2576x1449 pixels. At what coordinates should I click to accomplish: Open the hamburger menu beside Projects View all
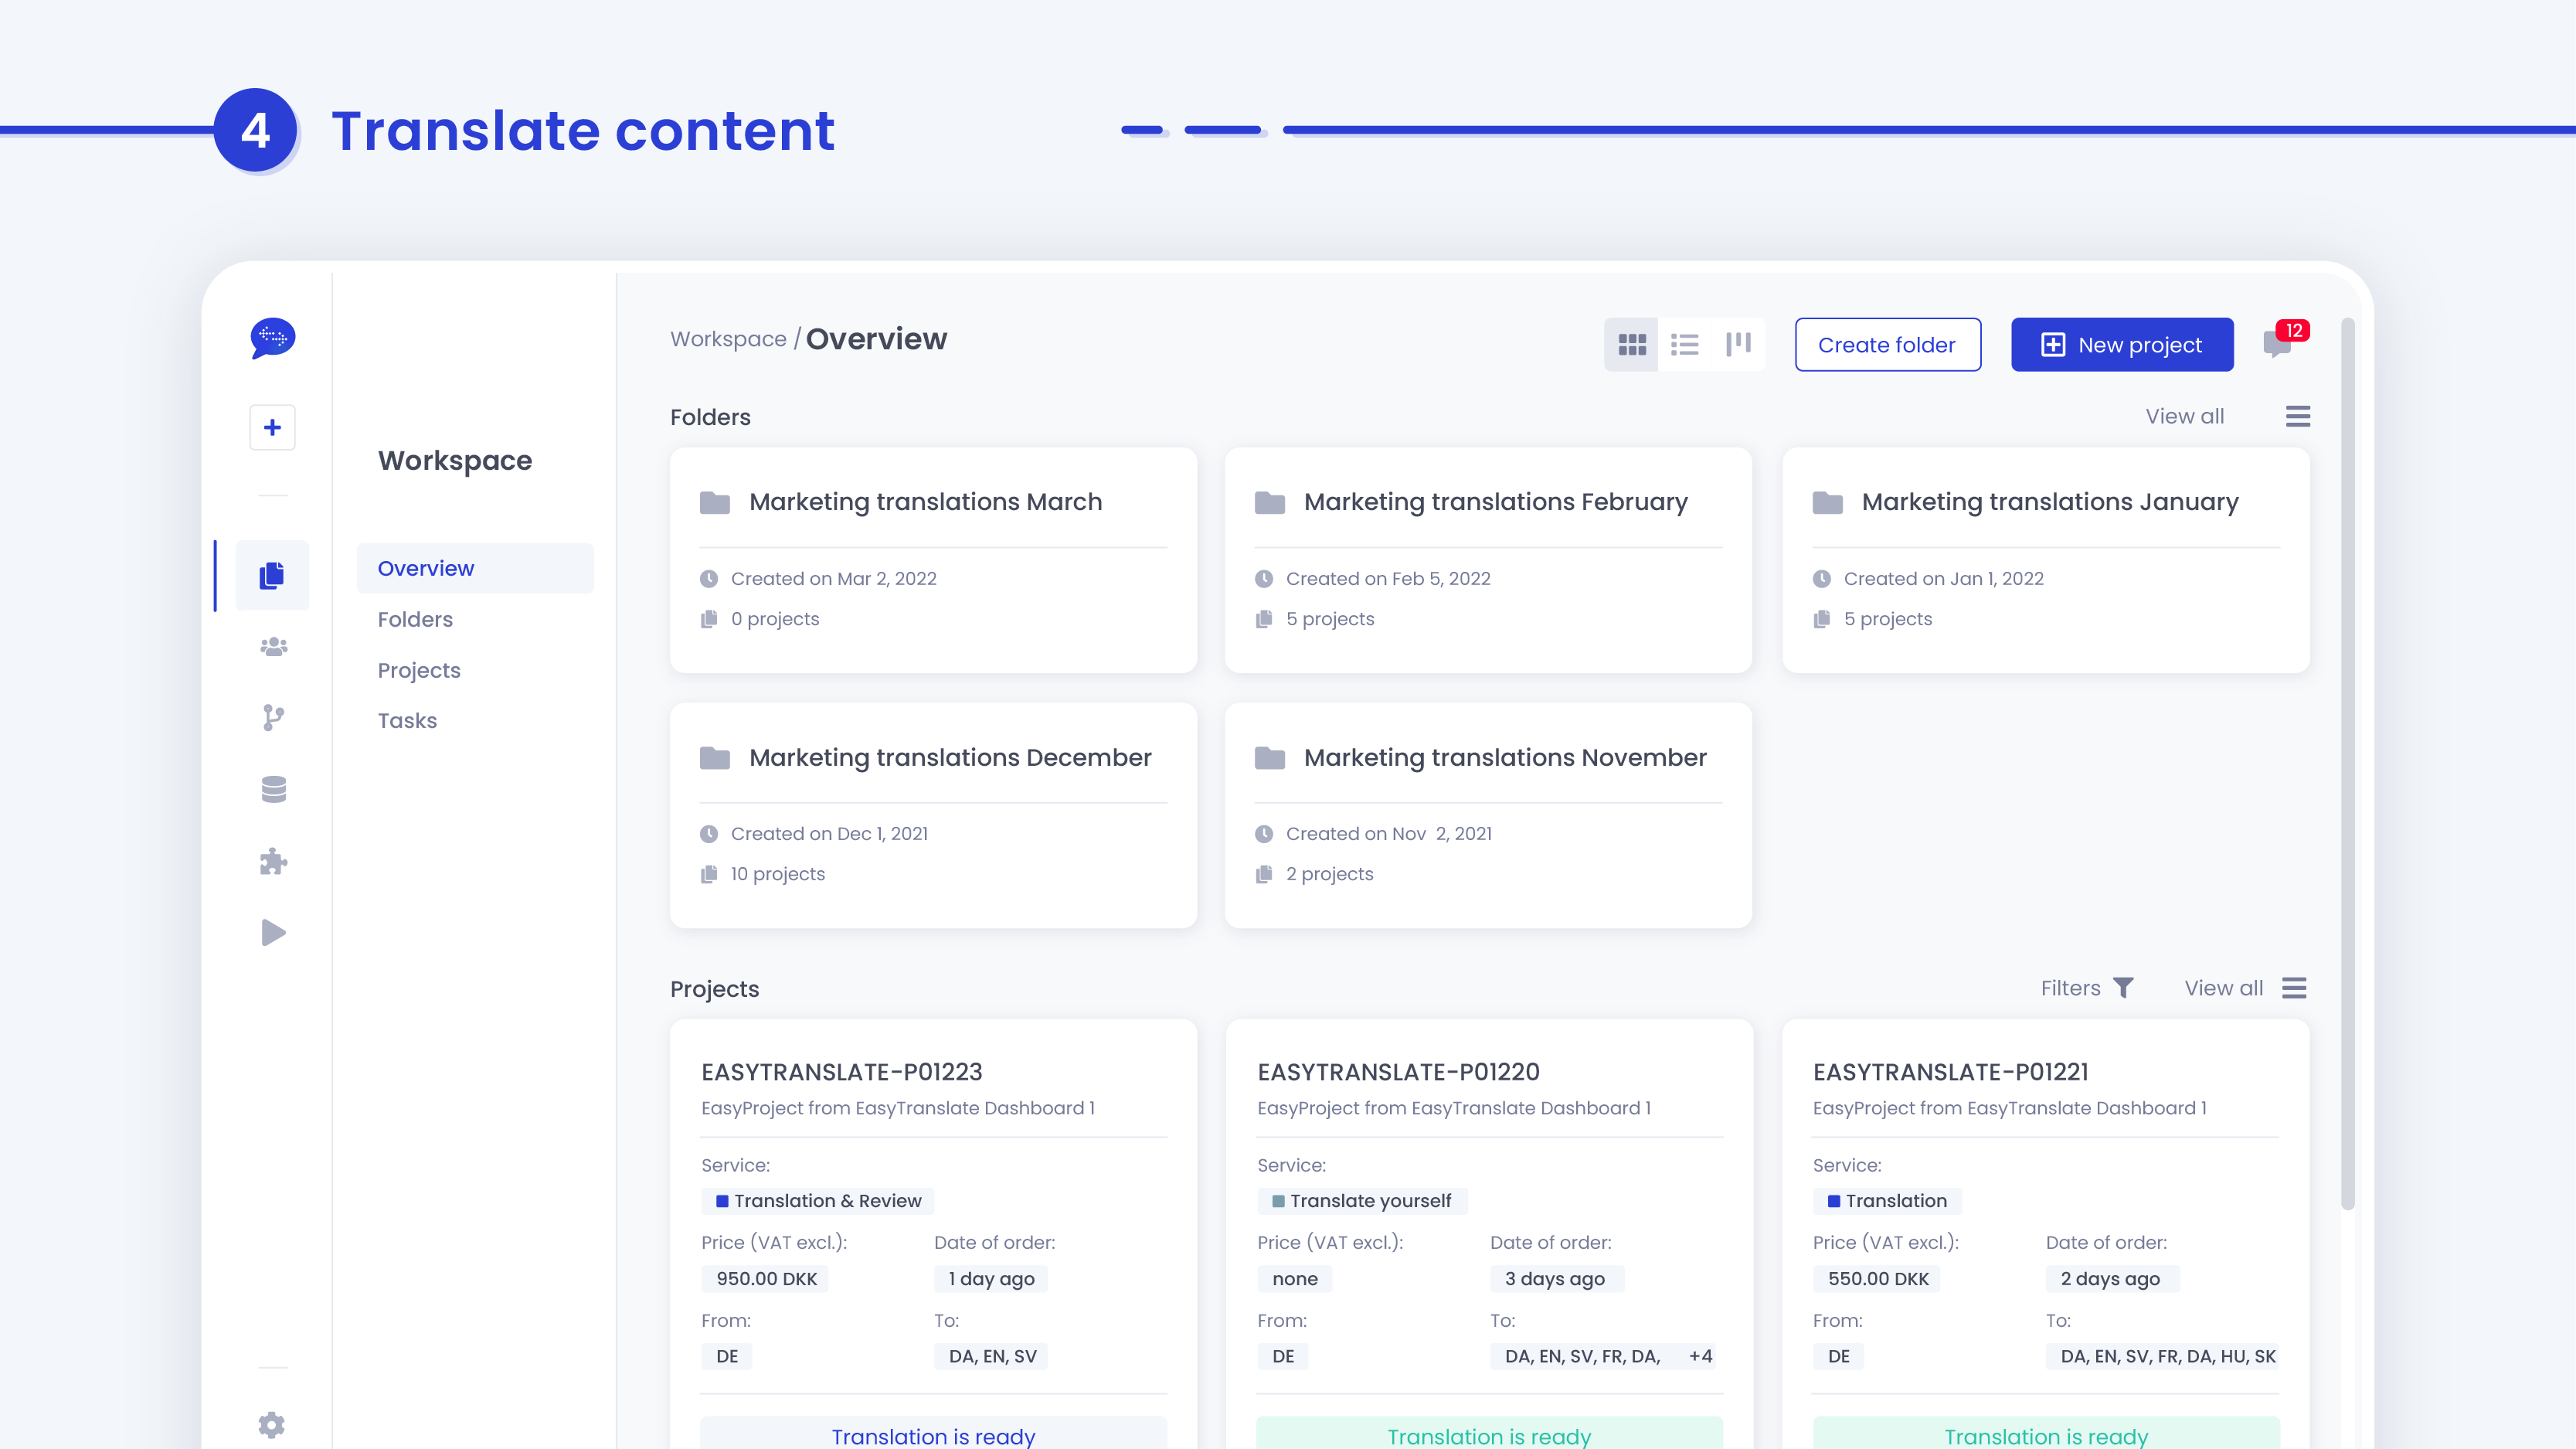tap(2294, 988)
